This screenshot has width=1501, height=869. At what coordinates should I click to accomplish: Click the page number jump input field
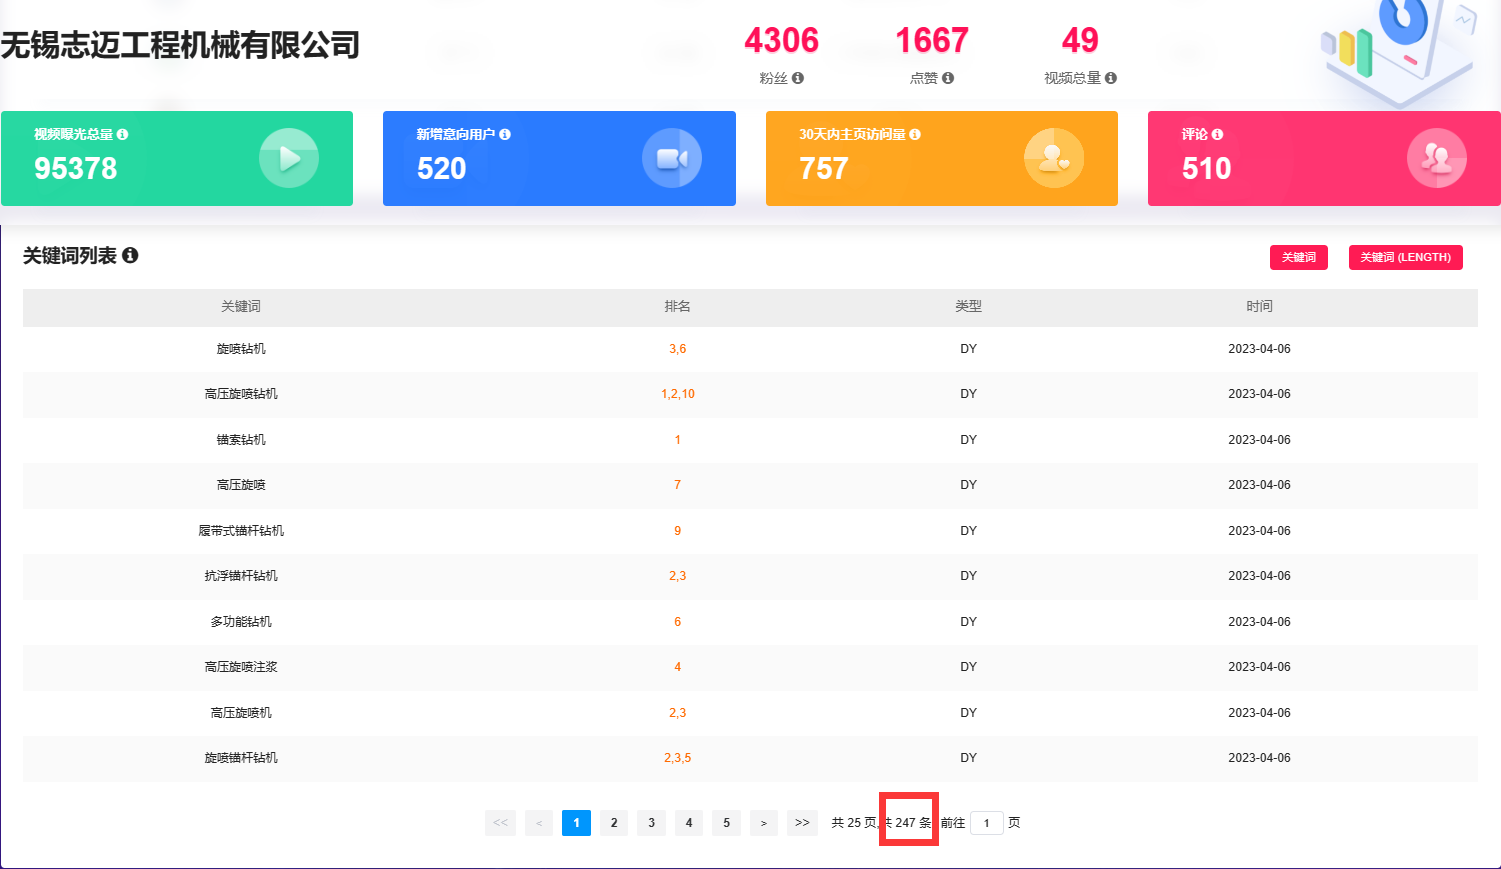tap(986, 823)
